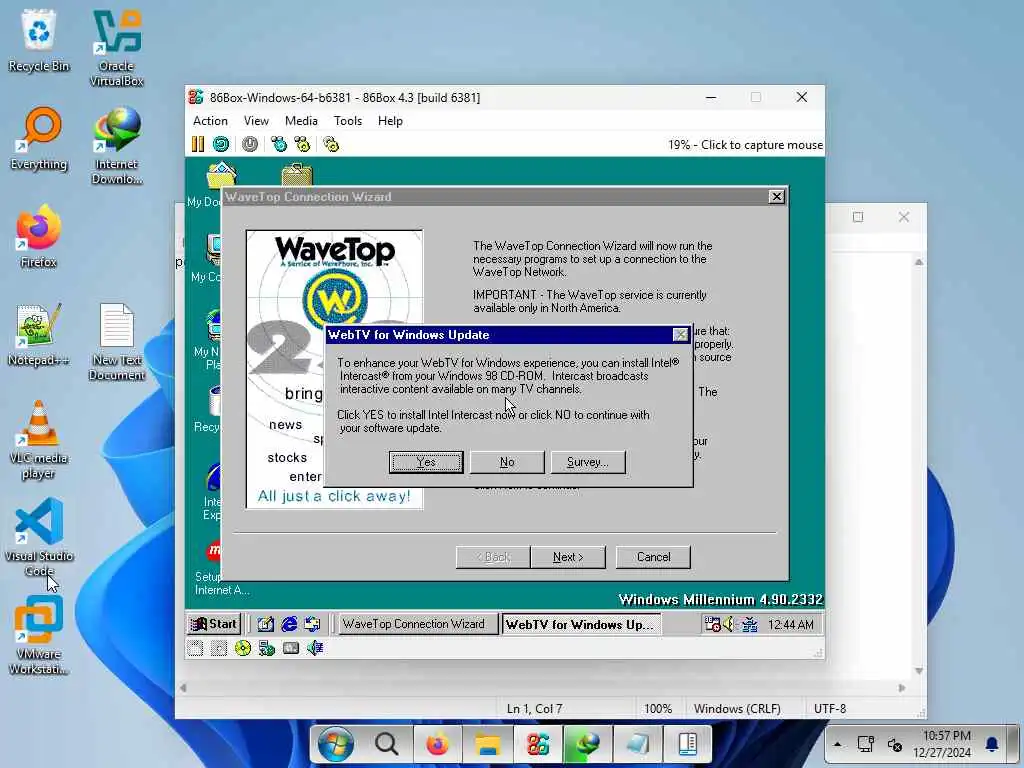Image resolution: width=1024 pixels, height=768 pixels.
Task: Click Internet Download Manager taskbar icon
Action: coord(588,744)
